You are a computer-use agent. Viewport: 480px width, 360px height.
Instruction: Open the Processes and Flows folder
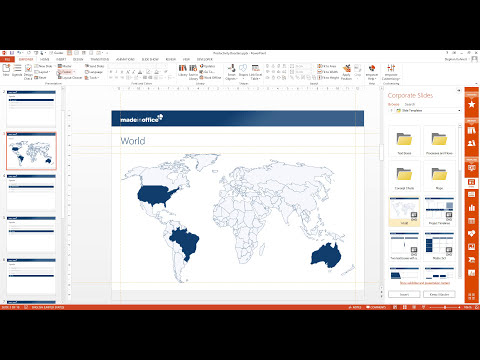pyautogui.click(x=439, y=141)
